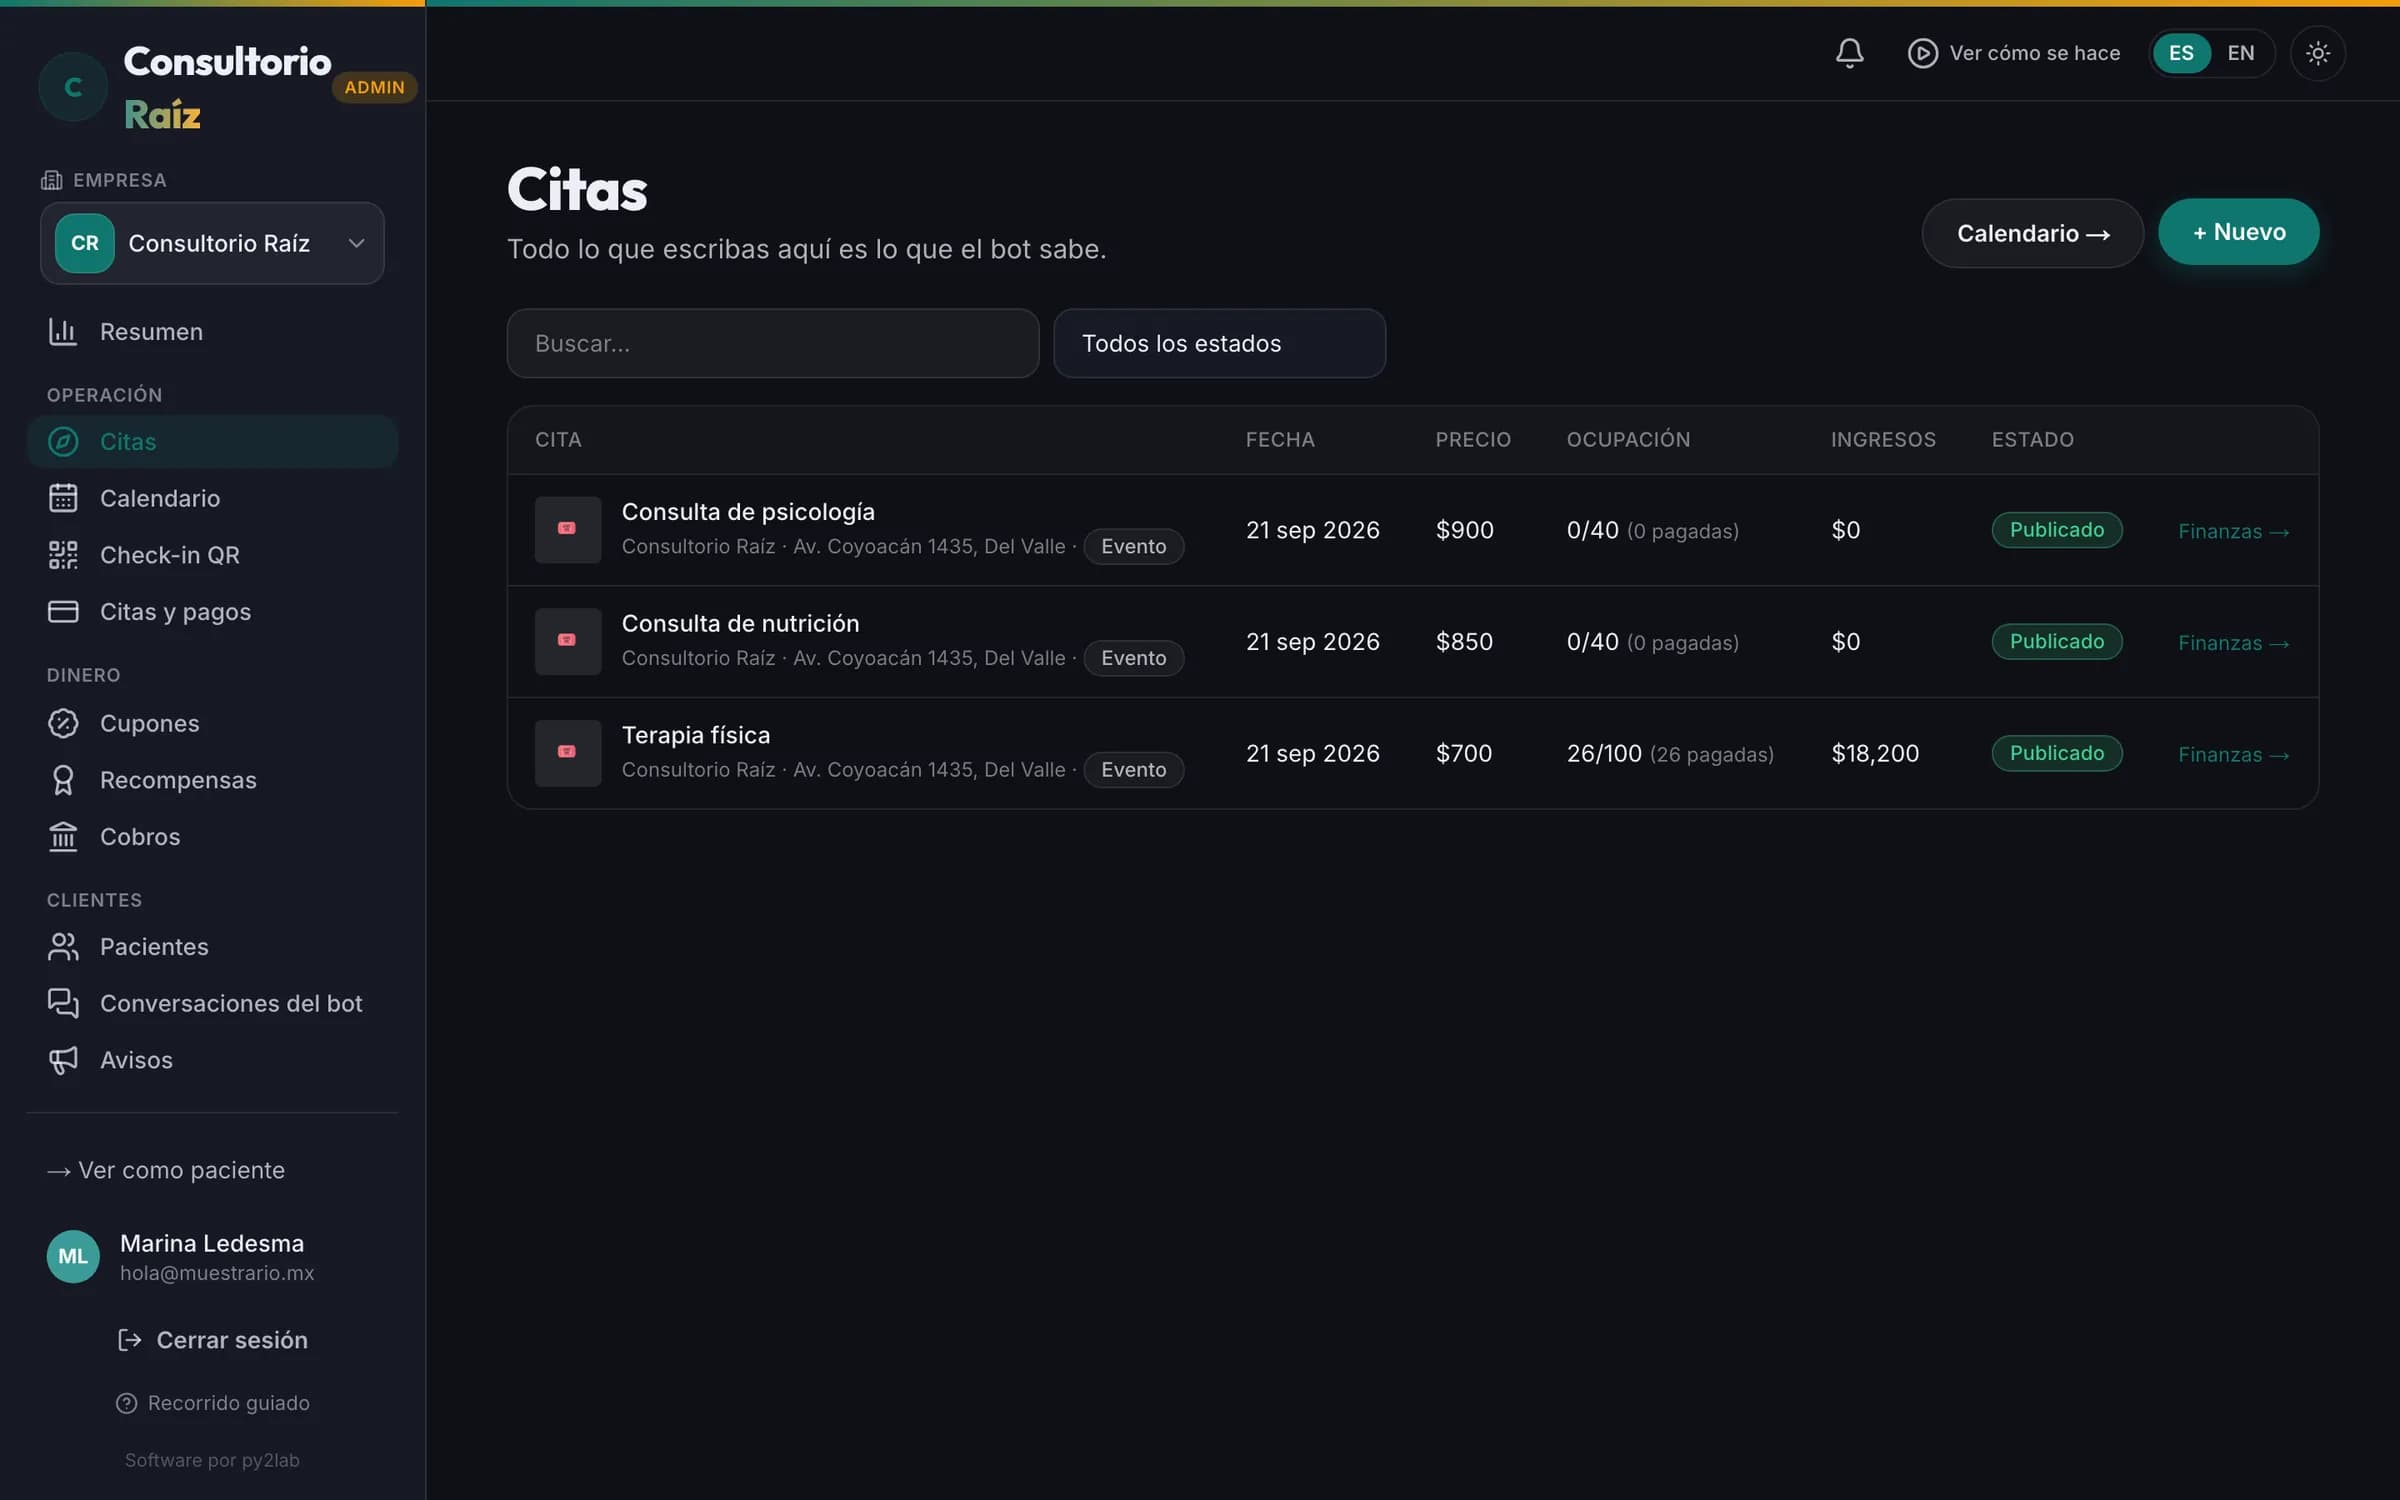This screenshot has height=1500, width=2400.
Task: Open the Pacientes list
Action: click(x=212, y=947)
